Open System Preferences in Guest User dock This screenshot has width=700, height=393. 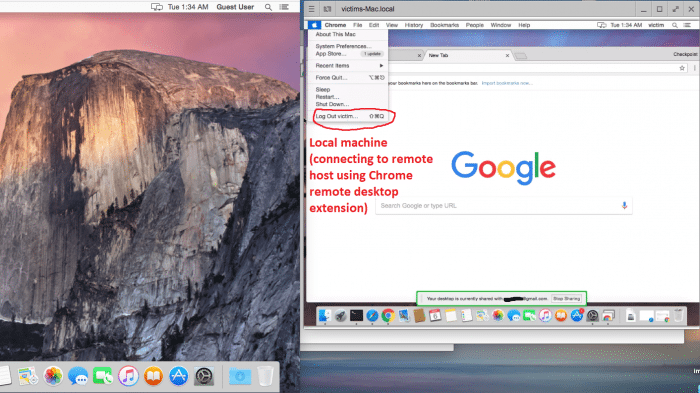(204, 376)
